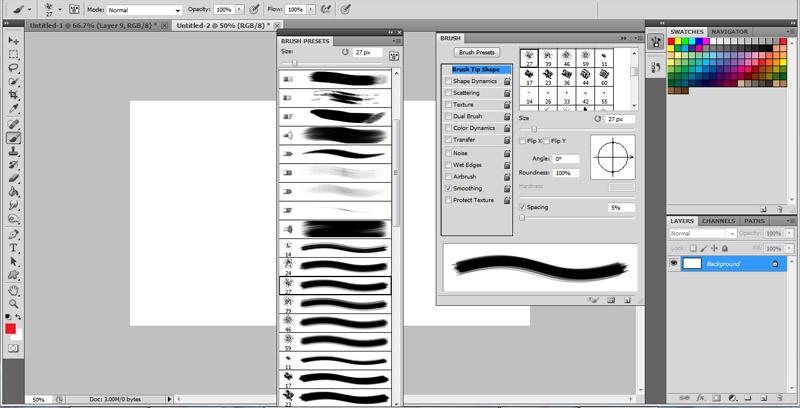Open the Opacity slider arrow in options bar

(x=239, y=10)
